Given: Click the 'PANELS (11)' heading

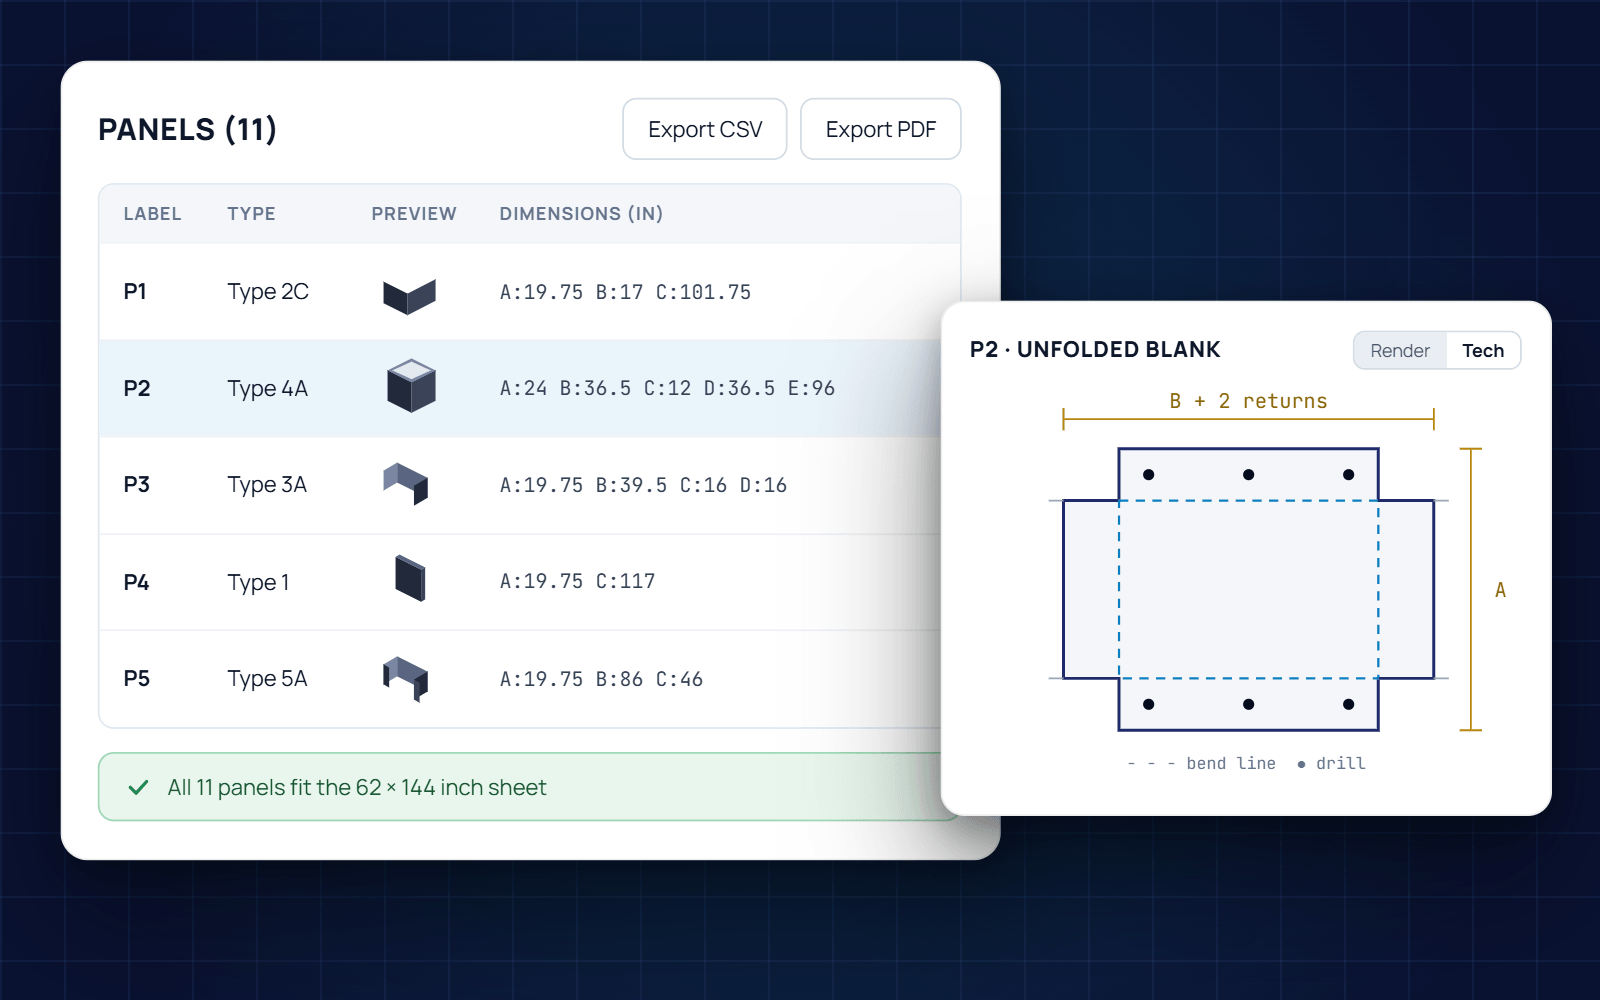Looking at the screenshot, I should pyautogui.click(x=187, y=130).
